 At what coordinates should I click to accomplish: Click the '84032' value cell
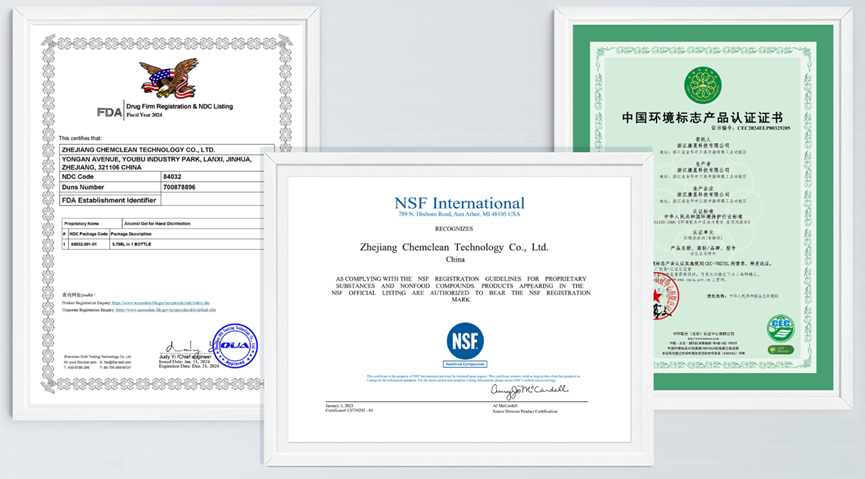[212, 177]
